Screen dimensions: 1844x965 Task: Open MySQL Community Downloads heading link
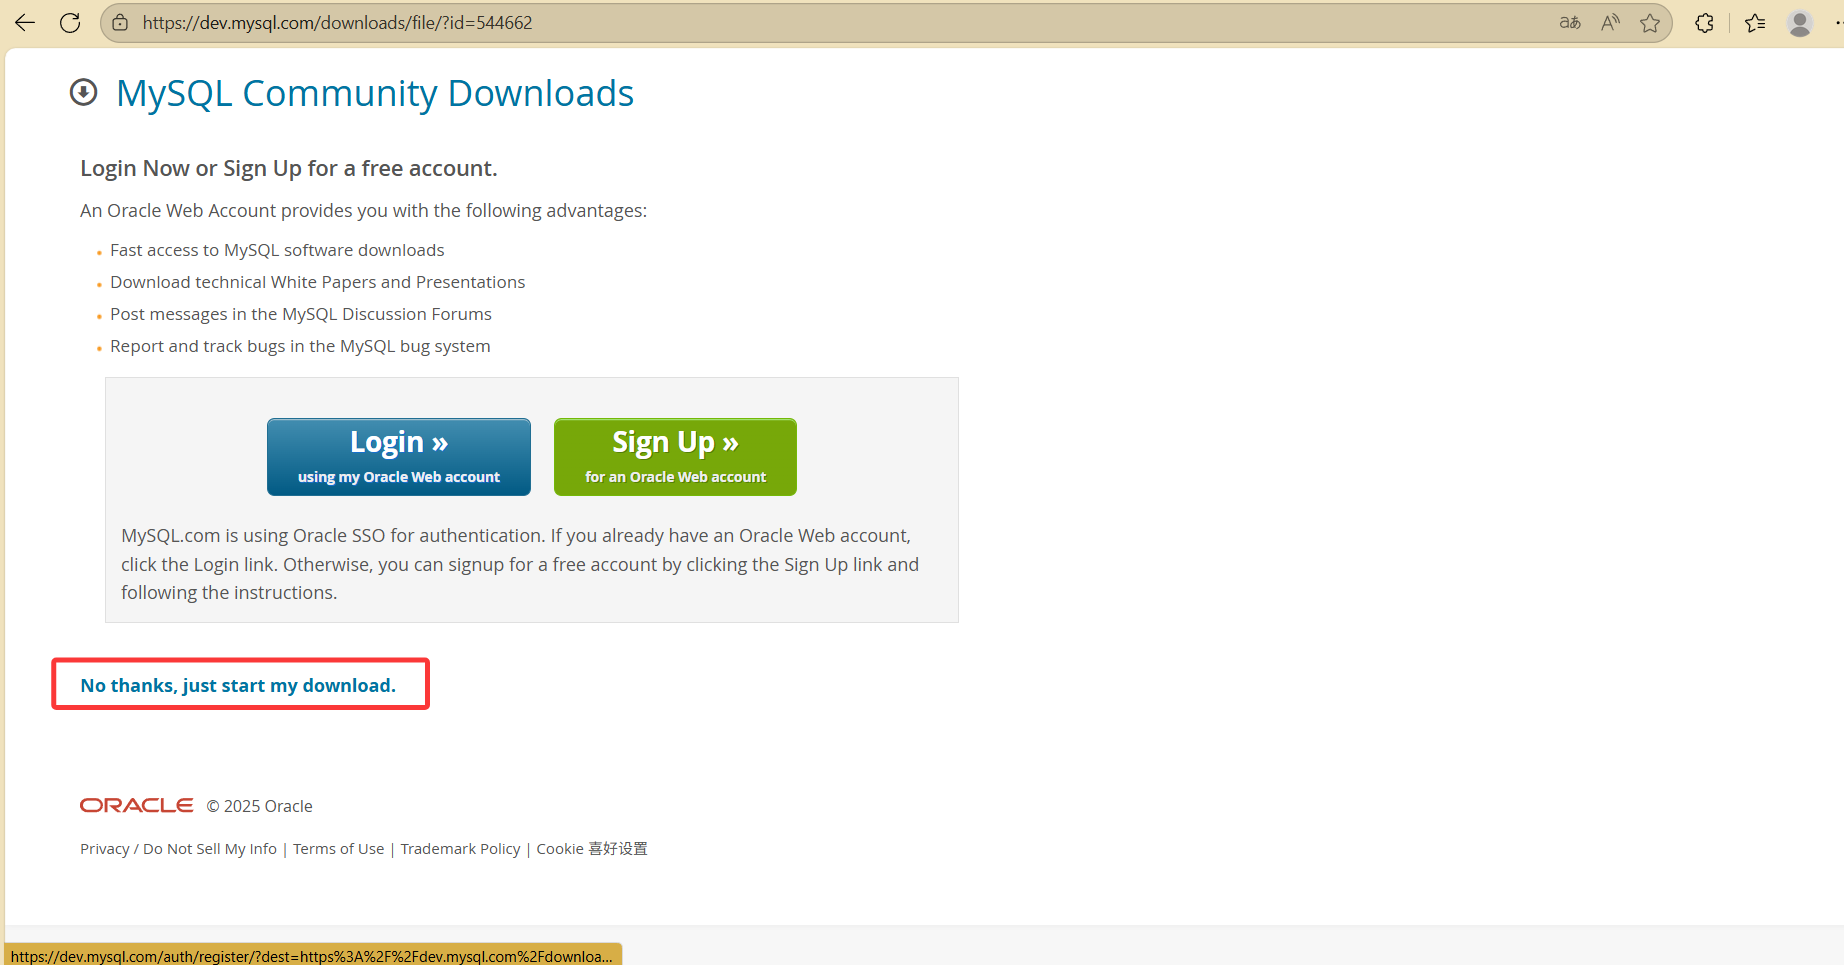click(x=375, y=93)
